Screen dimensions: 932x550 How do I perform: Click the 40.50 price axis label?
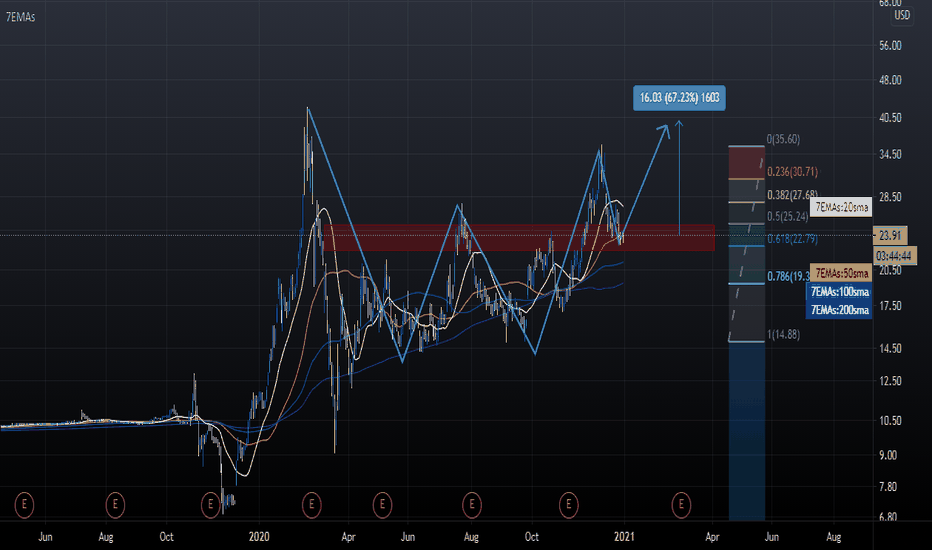(890, 118)
